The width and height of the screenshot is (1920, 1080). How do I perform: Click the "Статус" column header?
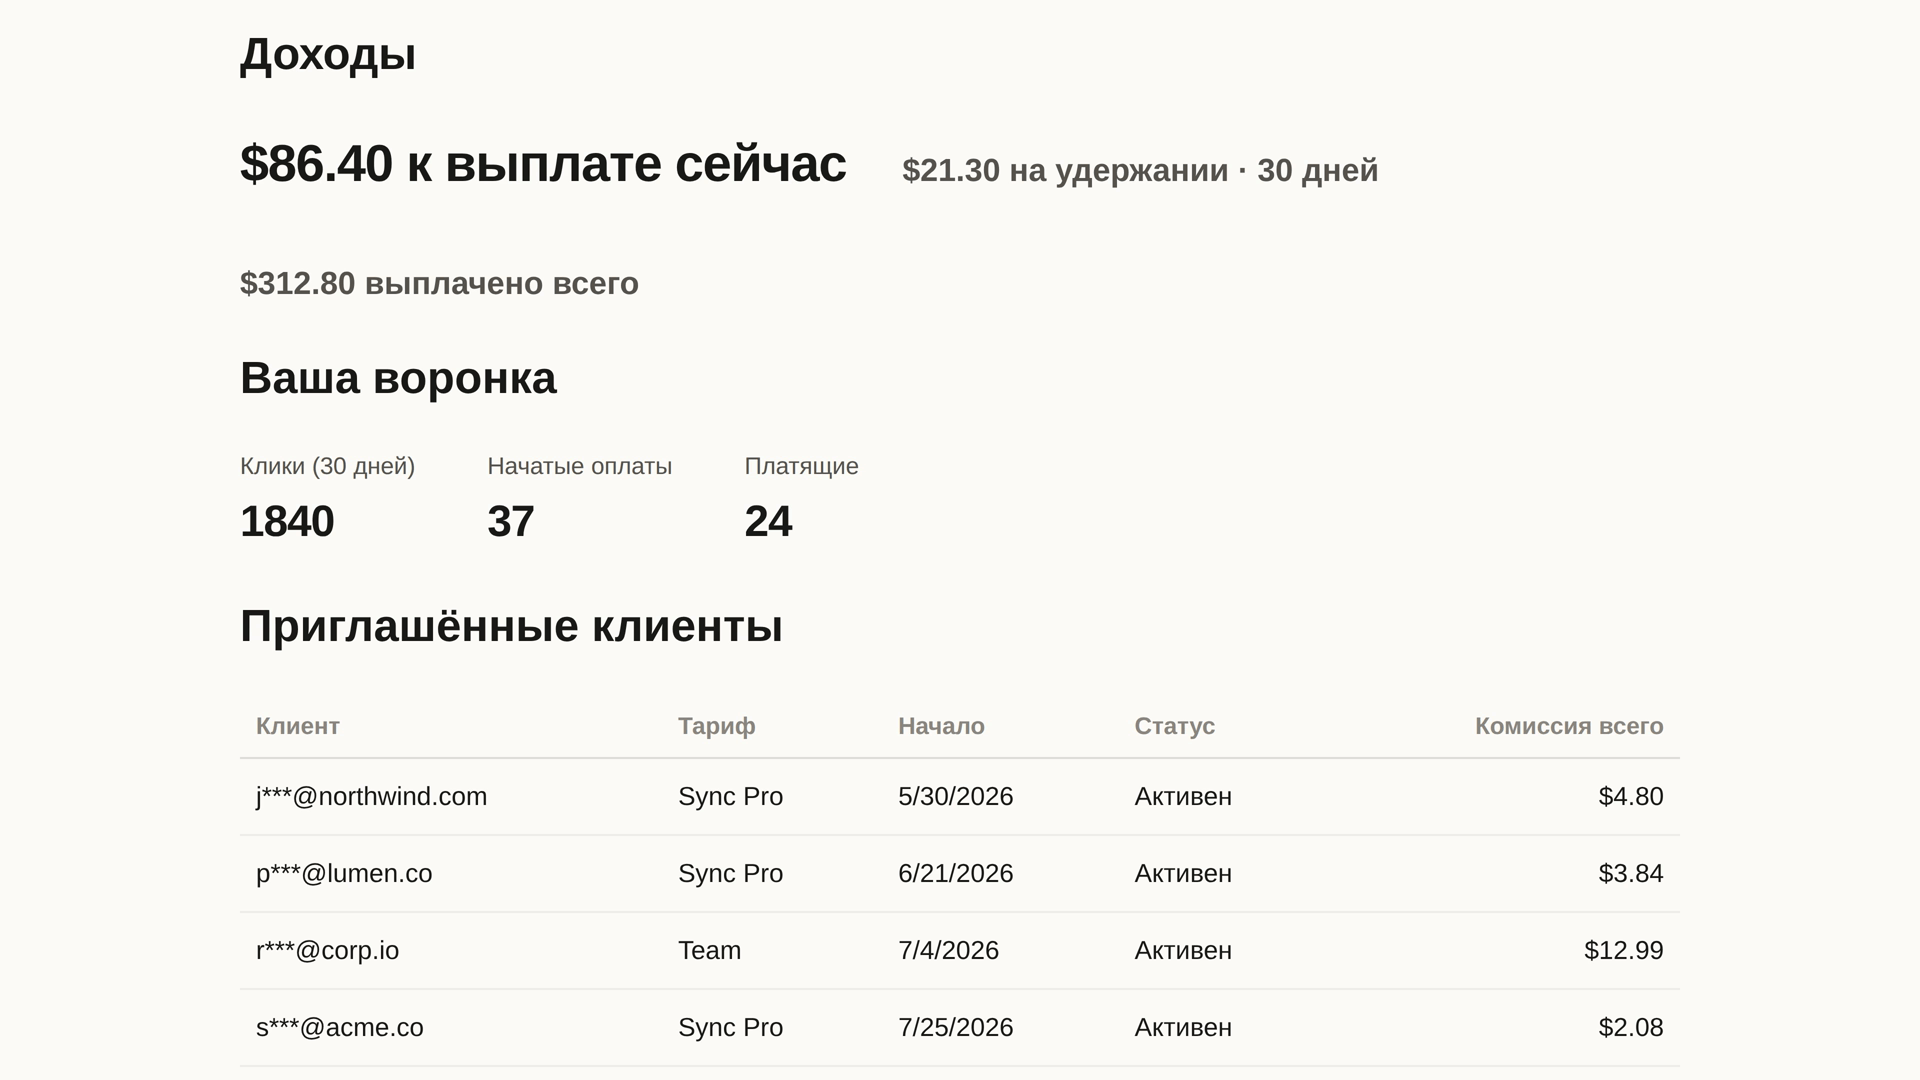(x=1174, y=726)
